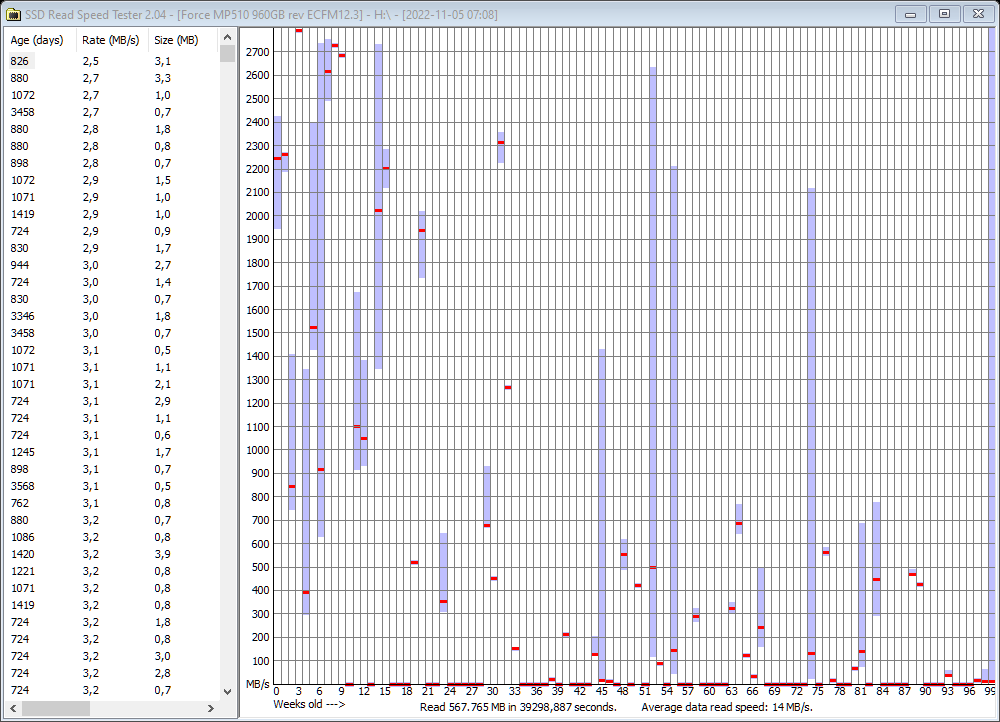
Task: Select the row 724 with size 3,0
Action: [112, 656]
